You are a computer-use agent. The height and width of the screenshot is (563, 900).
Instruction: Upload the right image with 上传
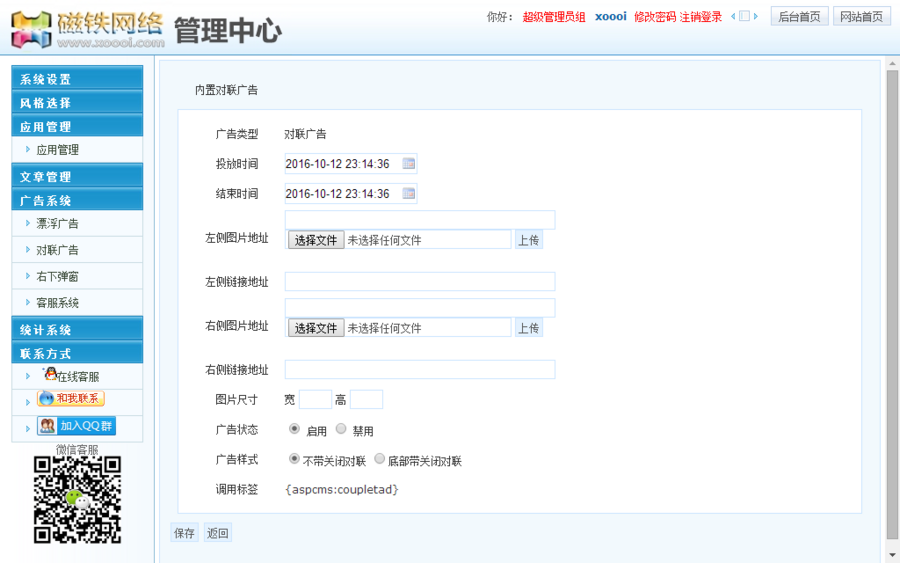click(529, 328)
